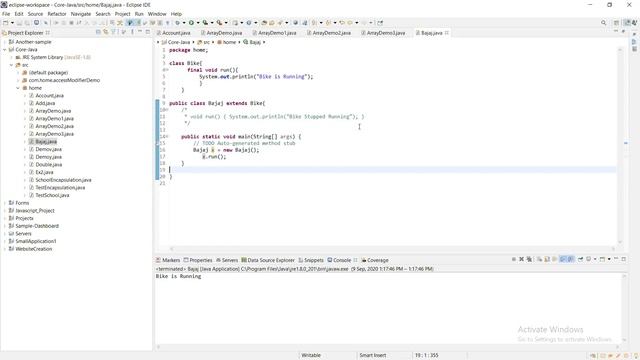Click the 'home' breadcrumb segment in editor
This screenshot has height=360, width=640.
227,42
